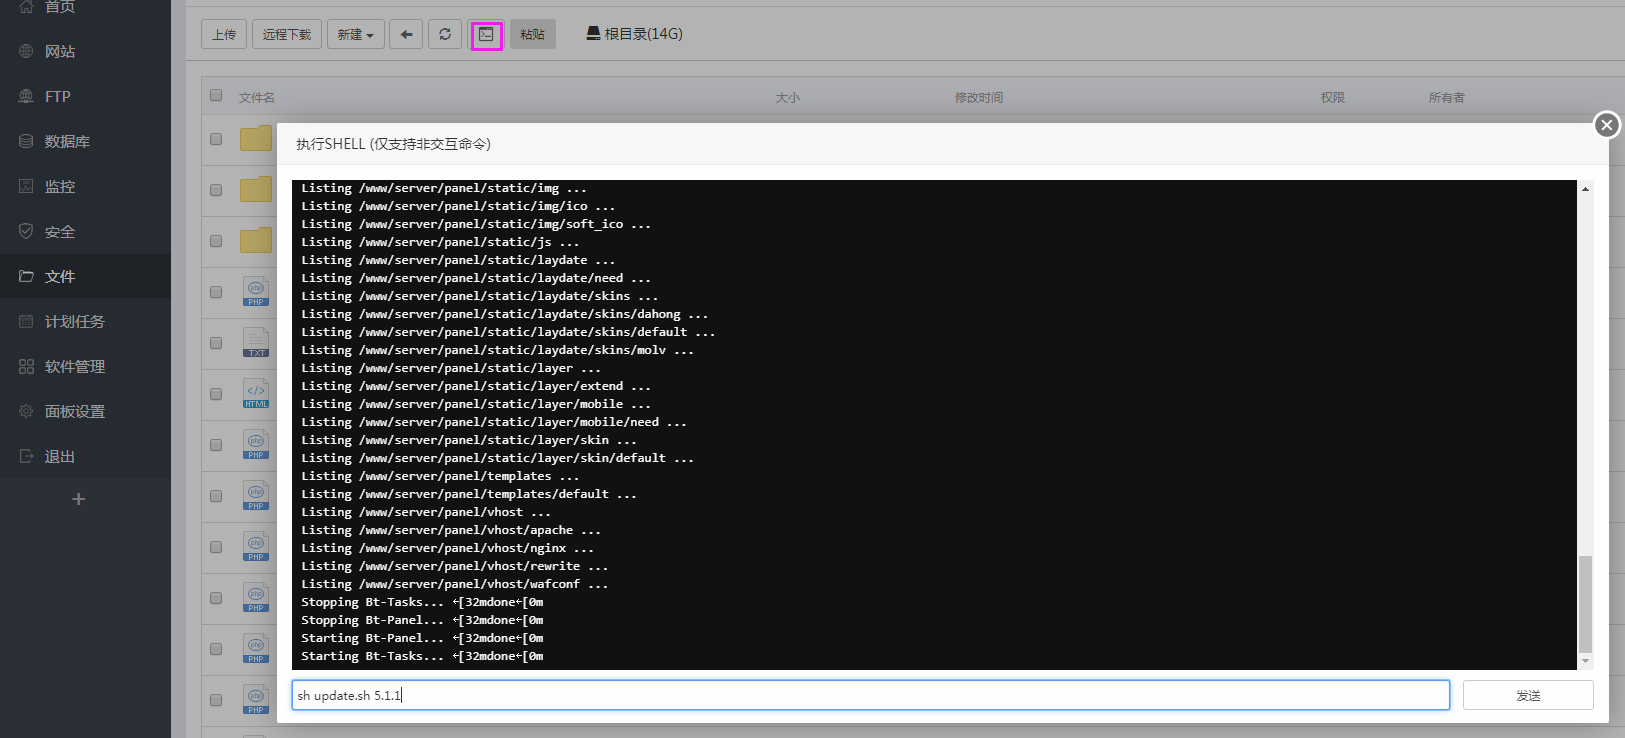The width and height of the screenshot is (1625, 738).
Task: Click the 远程下载 (Remote download) button
Action: coord(287,34)
